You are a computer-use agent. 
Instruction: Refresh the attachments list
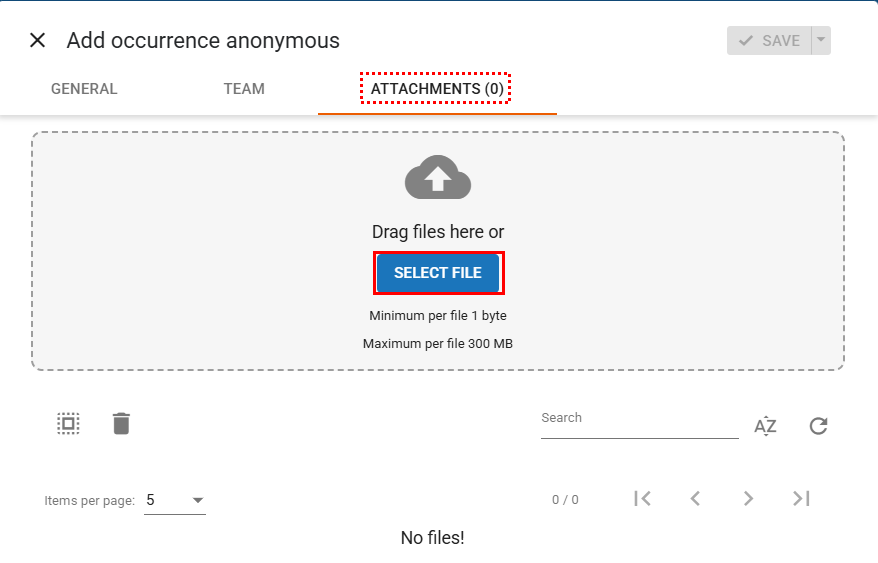click(x=818, y=426)
